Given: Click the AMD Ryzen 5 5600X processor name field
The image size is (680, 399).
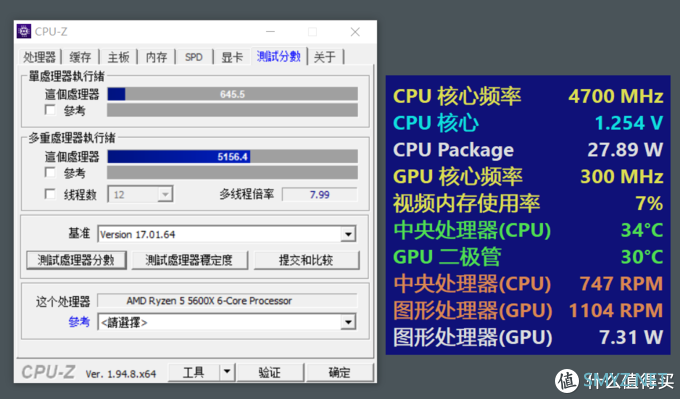Looking at the screenshot, I should click(227, 301).
